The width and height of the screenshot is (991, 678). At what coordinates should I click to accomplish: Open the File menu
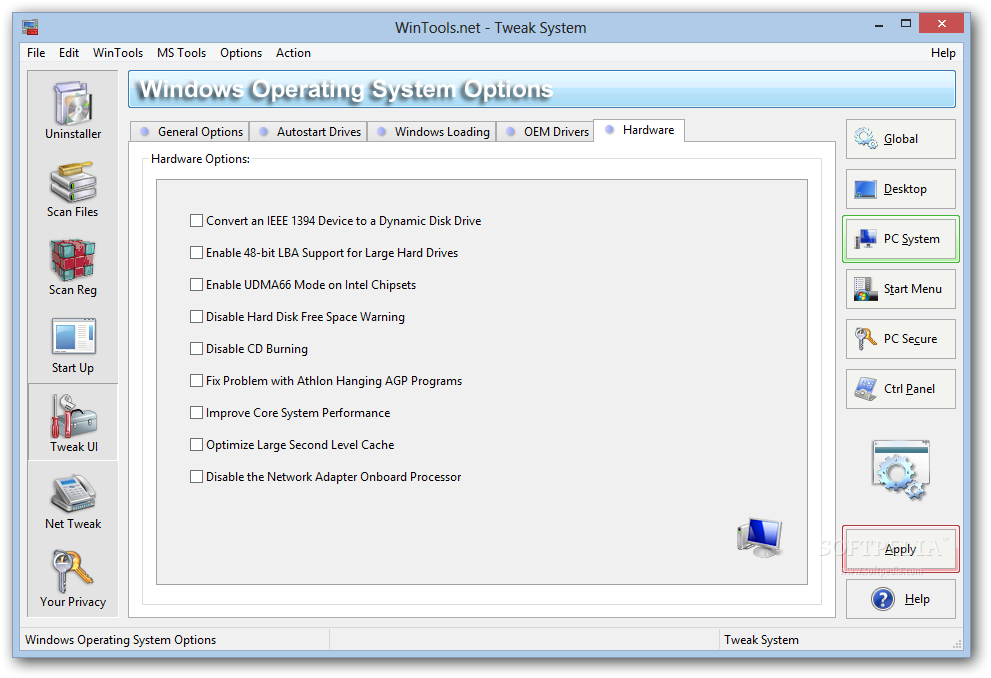pos(36,53)
